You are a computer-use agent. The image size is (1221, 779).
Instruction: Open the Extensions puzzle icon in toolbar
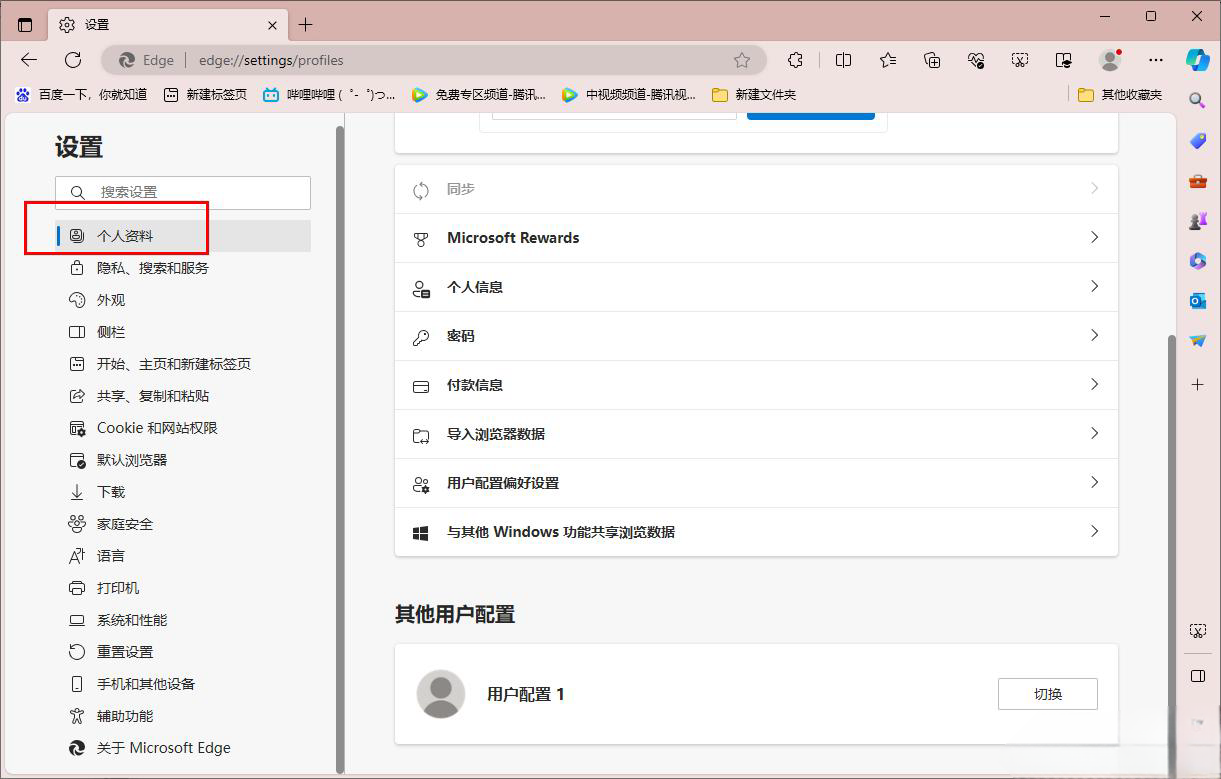tap(795, 60)
